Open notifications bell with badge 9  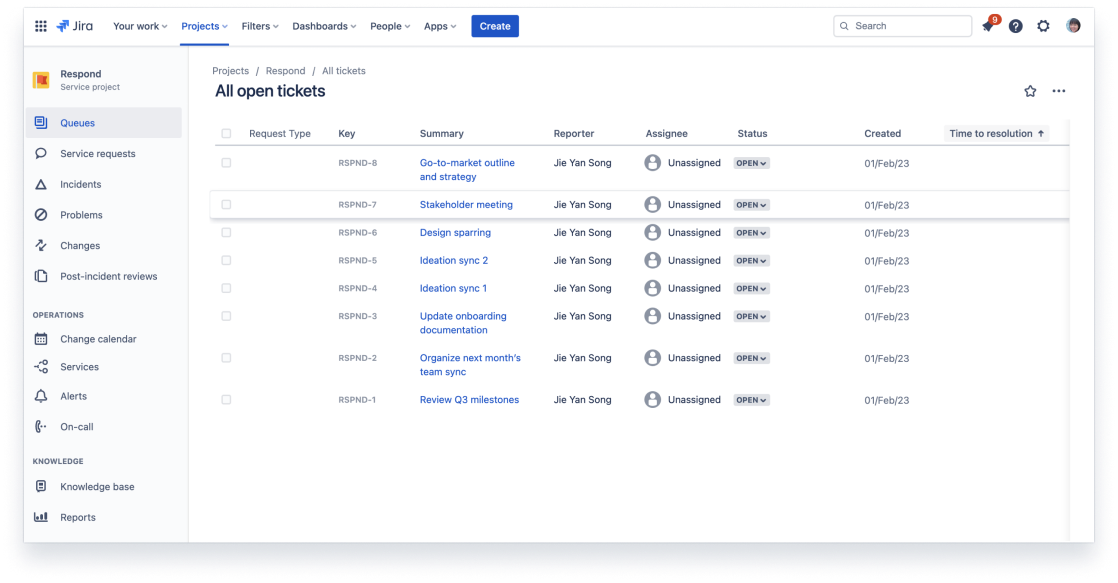click(x=988, y=26)
